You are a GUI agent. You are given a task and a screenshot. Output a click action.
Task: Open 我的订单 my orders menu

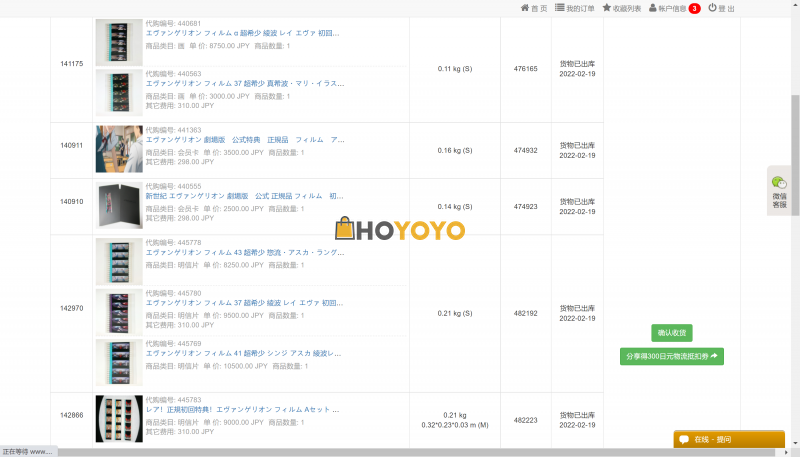(574, 8)
